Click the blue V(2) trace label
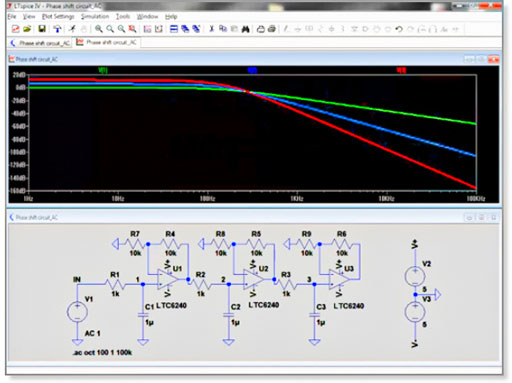This screenshot has height=383, width=512. (x=252, y=70)
